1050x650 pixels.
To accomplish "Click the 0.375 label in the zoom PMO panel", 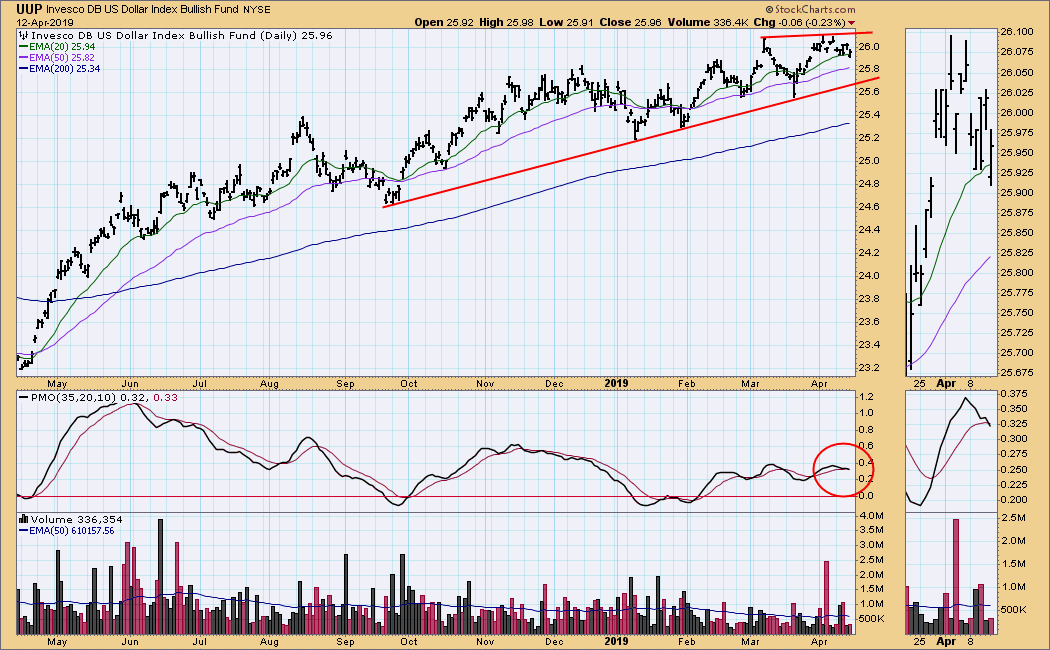I will point(1015,394).
